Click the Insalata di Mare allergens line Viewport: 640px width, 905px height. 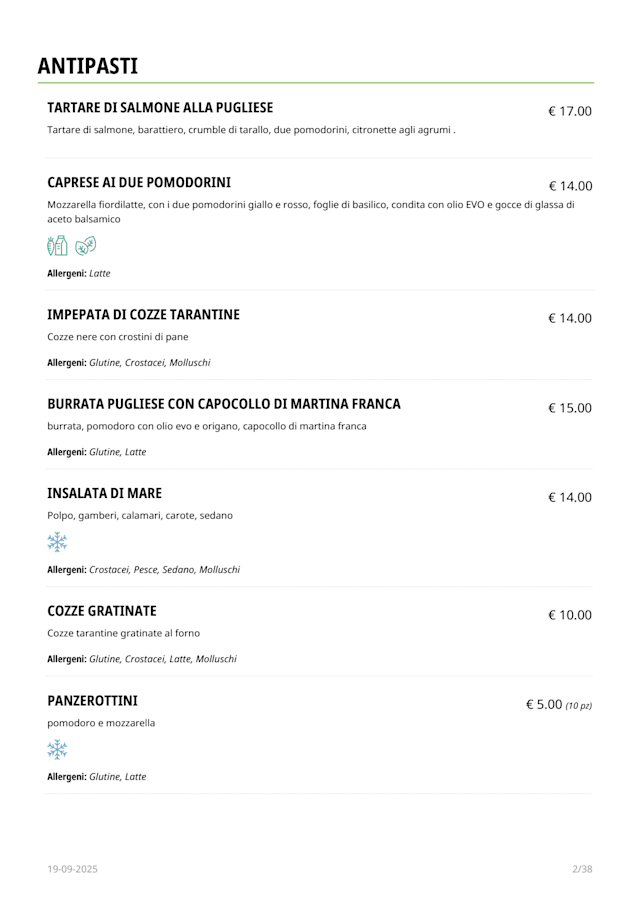[143, 570]
